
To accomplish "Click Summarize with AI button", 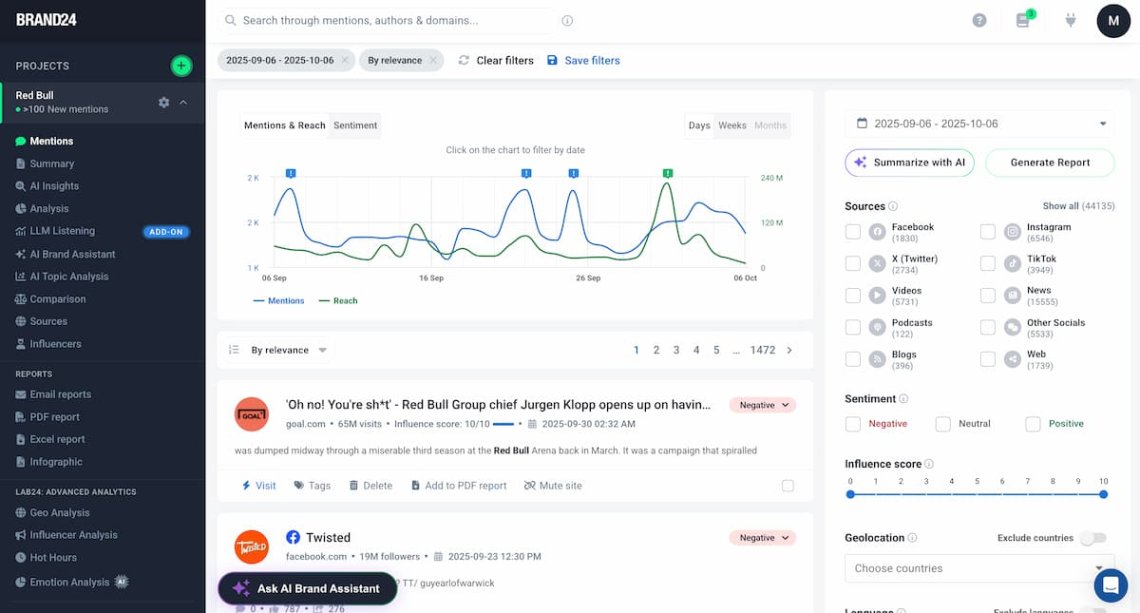I will [909, 162].
